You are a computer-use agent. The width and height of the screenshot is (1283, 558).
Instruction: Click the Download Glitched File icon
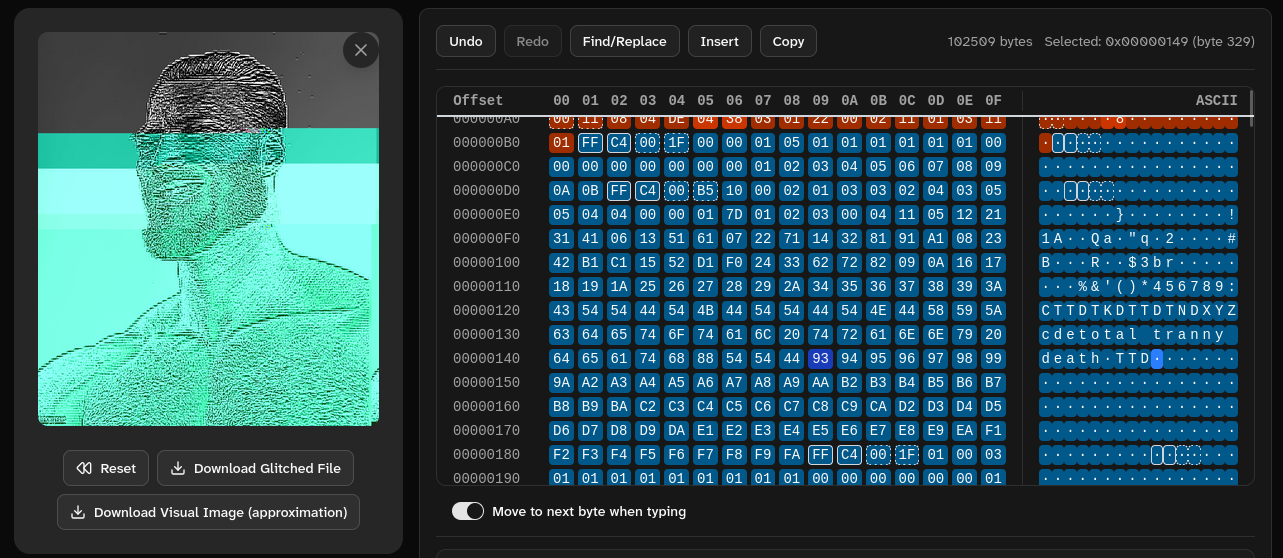pos(178,468)
